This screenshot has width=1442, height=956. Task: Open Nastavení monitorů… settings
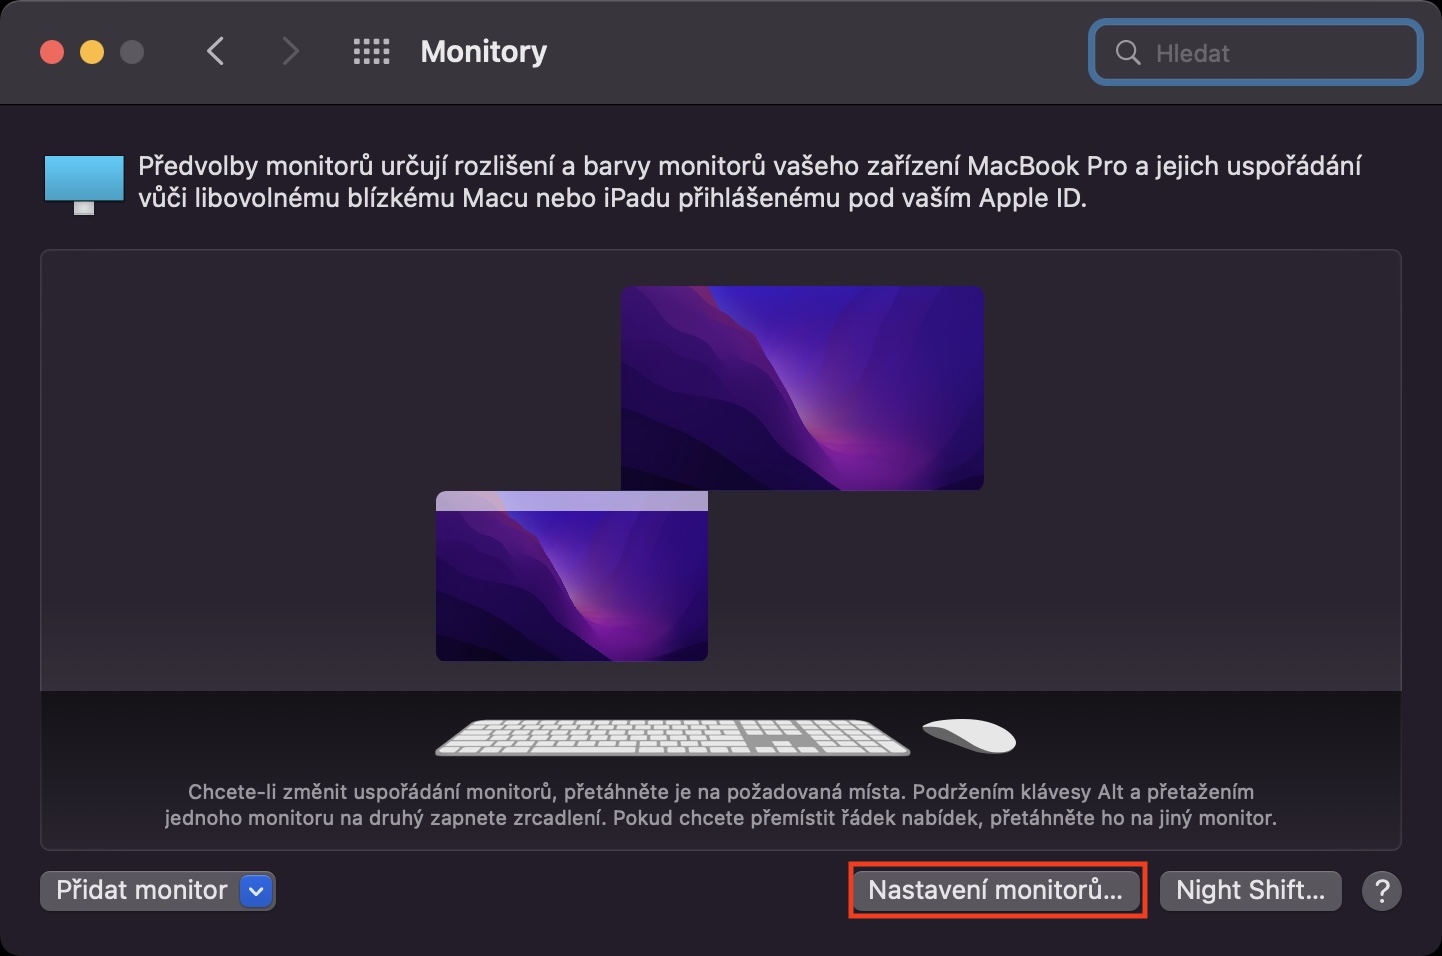pos(996,890)
